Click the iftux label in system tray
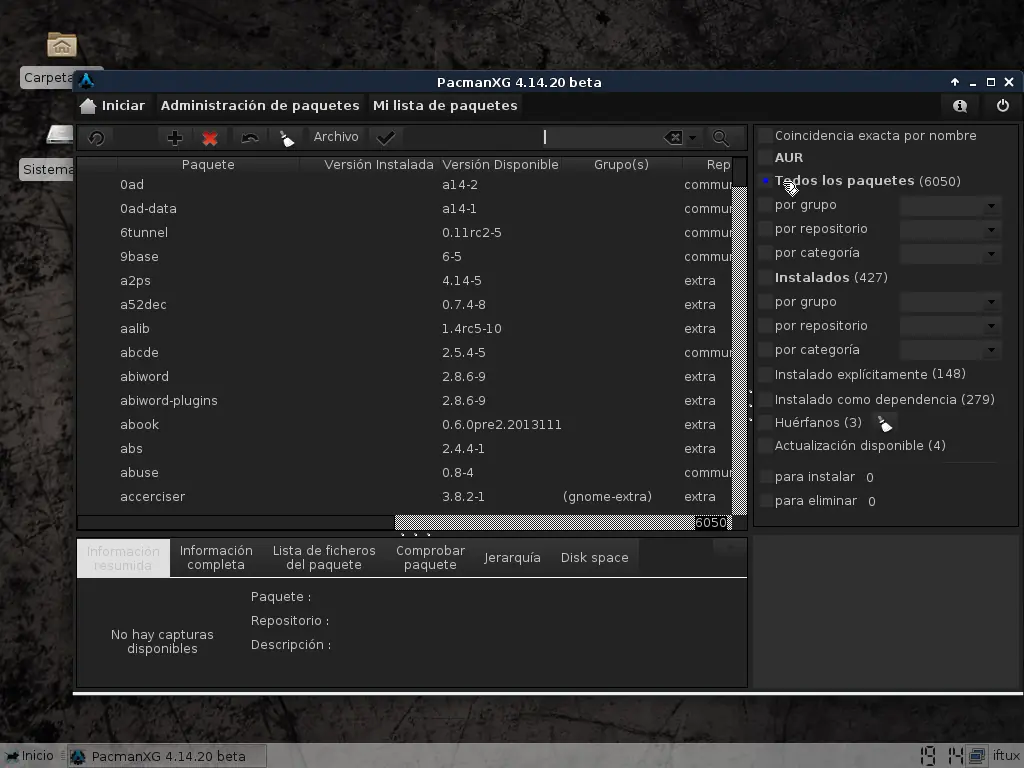 click(x=1006, y=756)
